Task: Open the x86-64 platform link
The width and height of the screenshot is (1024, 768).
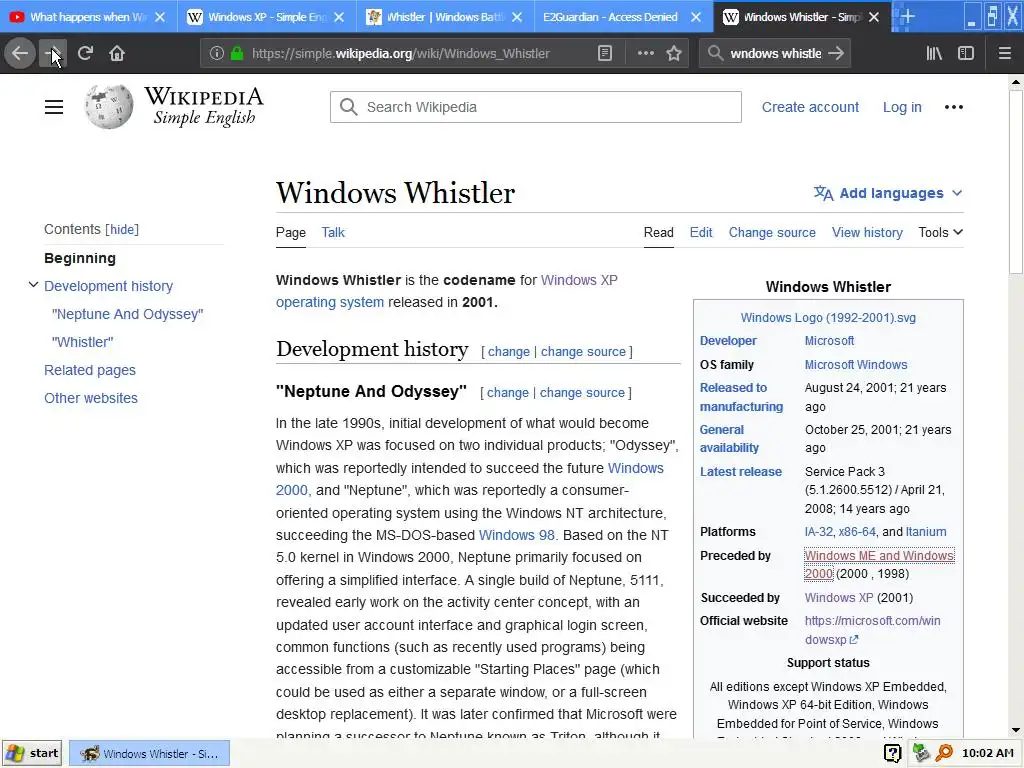Action: pyautogui.click(x=857, y=532)
